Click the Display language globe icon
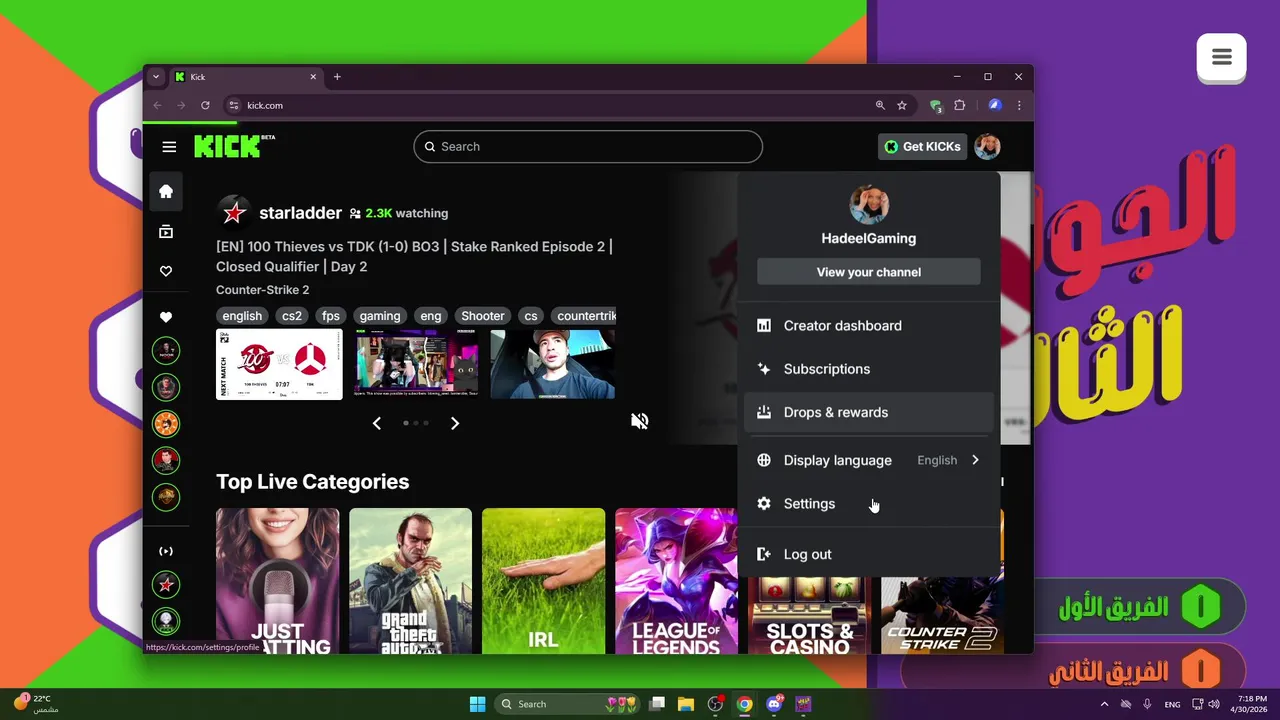Viewport: 1280px width, 720px height. [x=764, y=460]
